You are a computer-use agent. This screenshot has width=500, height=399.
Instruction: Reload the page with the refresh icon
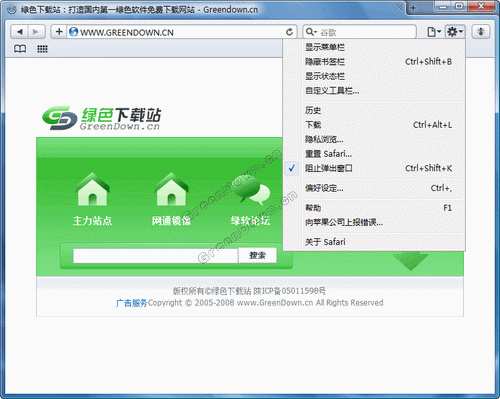(x=289, y=32)
